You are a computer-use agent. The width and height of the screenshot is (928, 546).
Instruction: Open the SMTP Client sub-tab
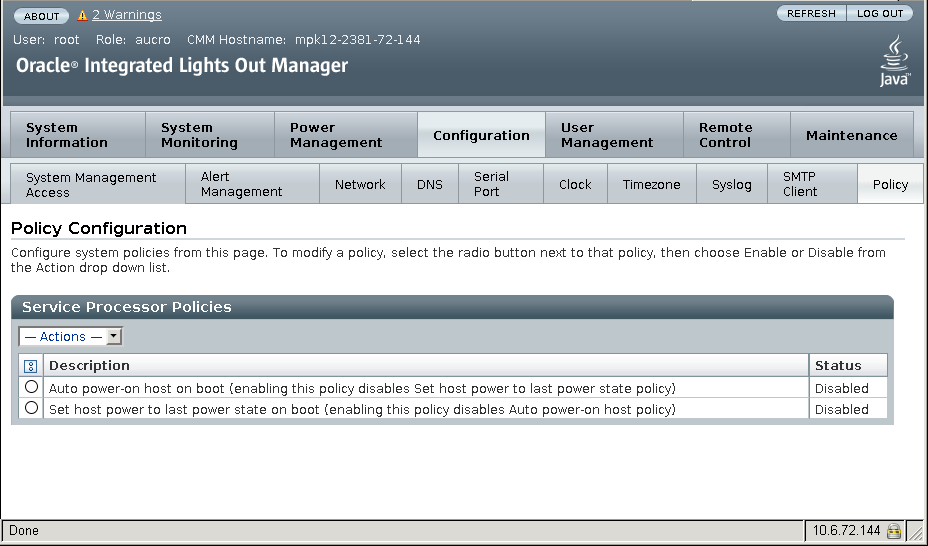pyautogui.click(x=812, y=185)
